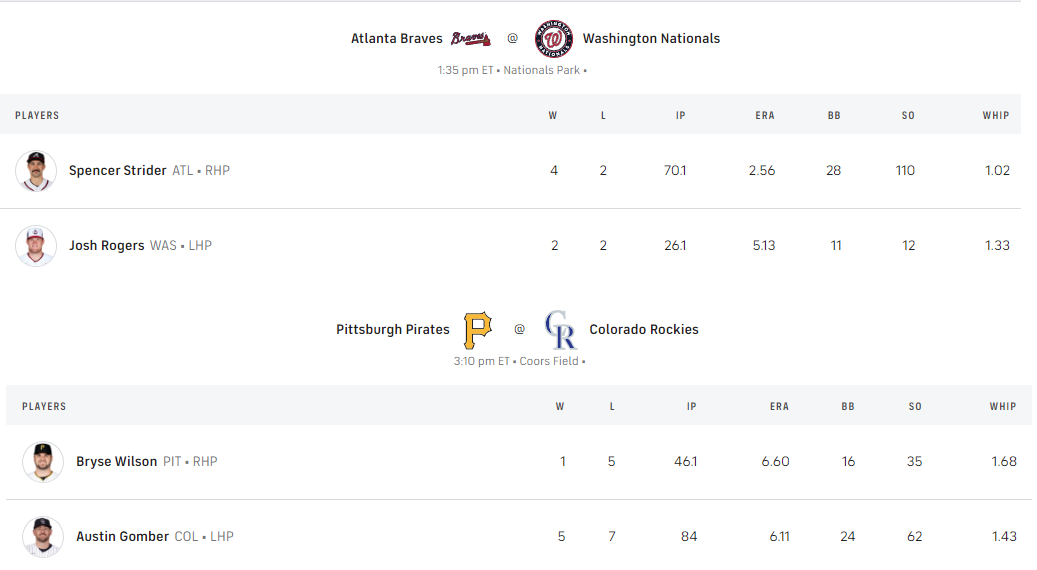Click the ERA header in Braves table
Image resolution: width=1037 pixels, height=570 pixels.
[x=765, y=116]
